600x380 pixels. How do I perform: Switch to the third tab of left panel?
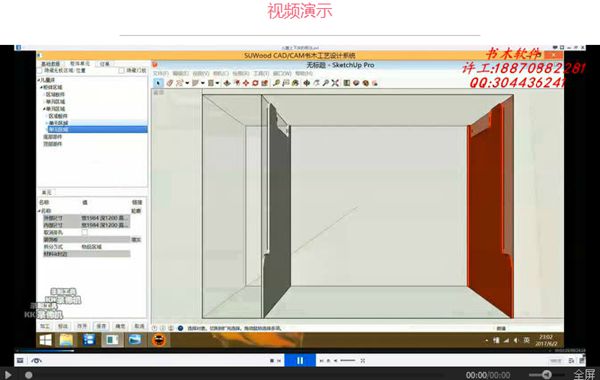(x=105, y=64)
